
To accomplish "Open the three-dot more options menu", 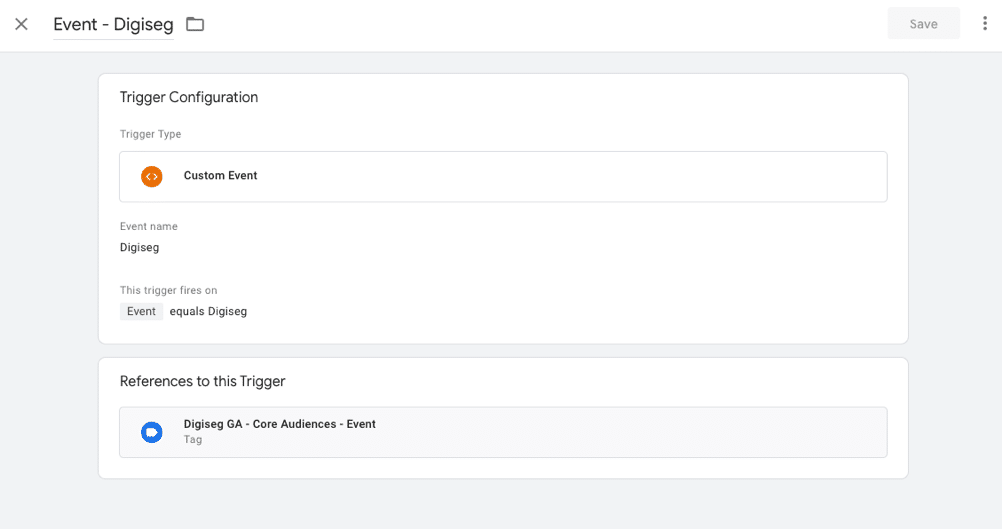I will coord(985,24).
